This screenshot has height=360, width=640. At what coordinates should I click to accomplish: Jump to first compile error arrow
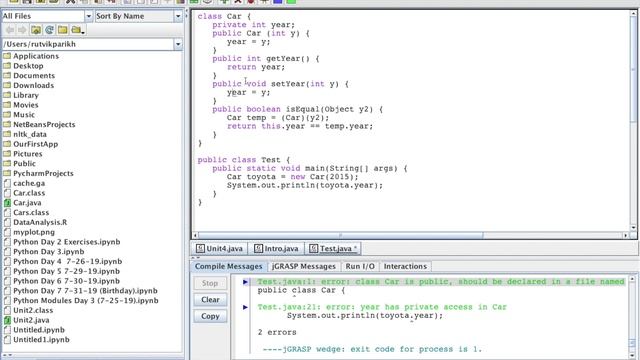[x=245, y=282]
